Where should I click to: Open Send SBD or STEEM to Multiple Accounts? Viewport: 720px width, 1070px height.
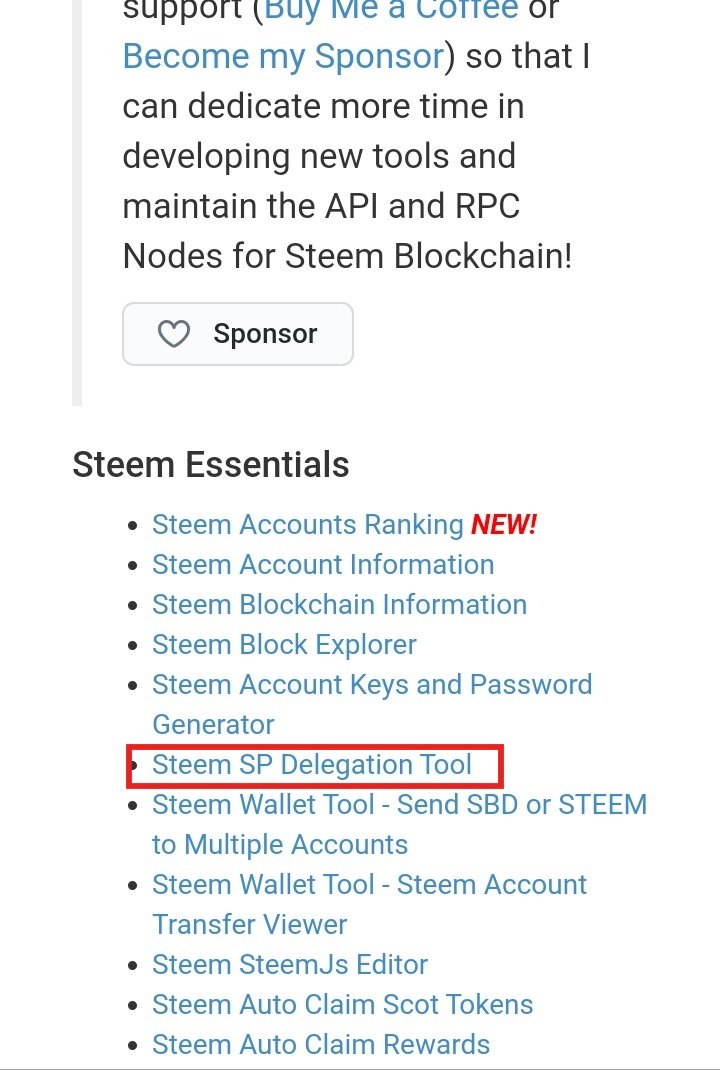point(399,824)
